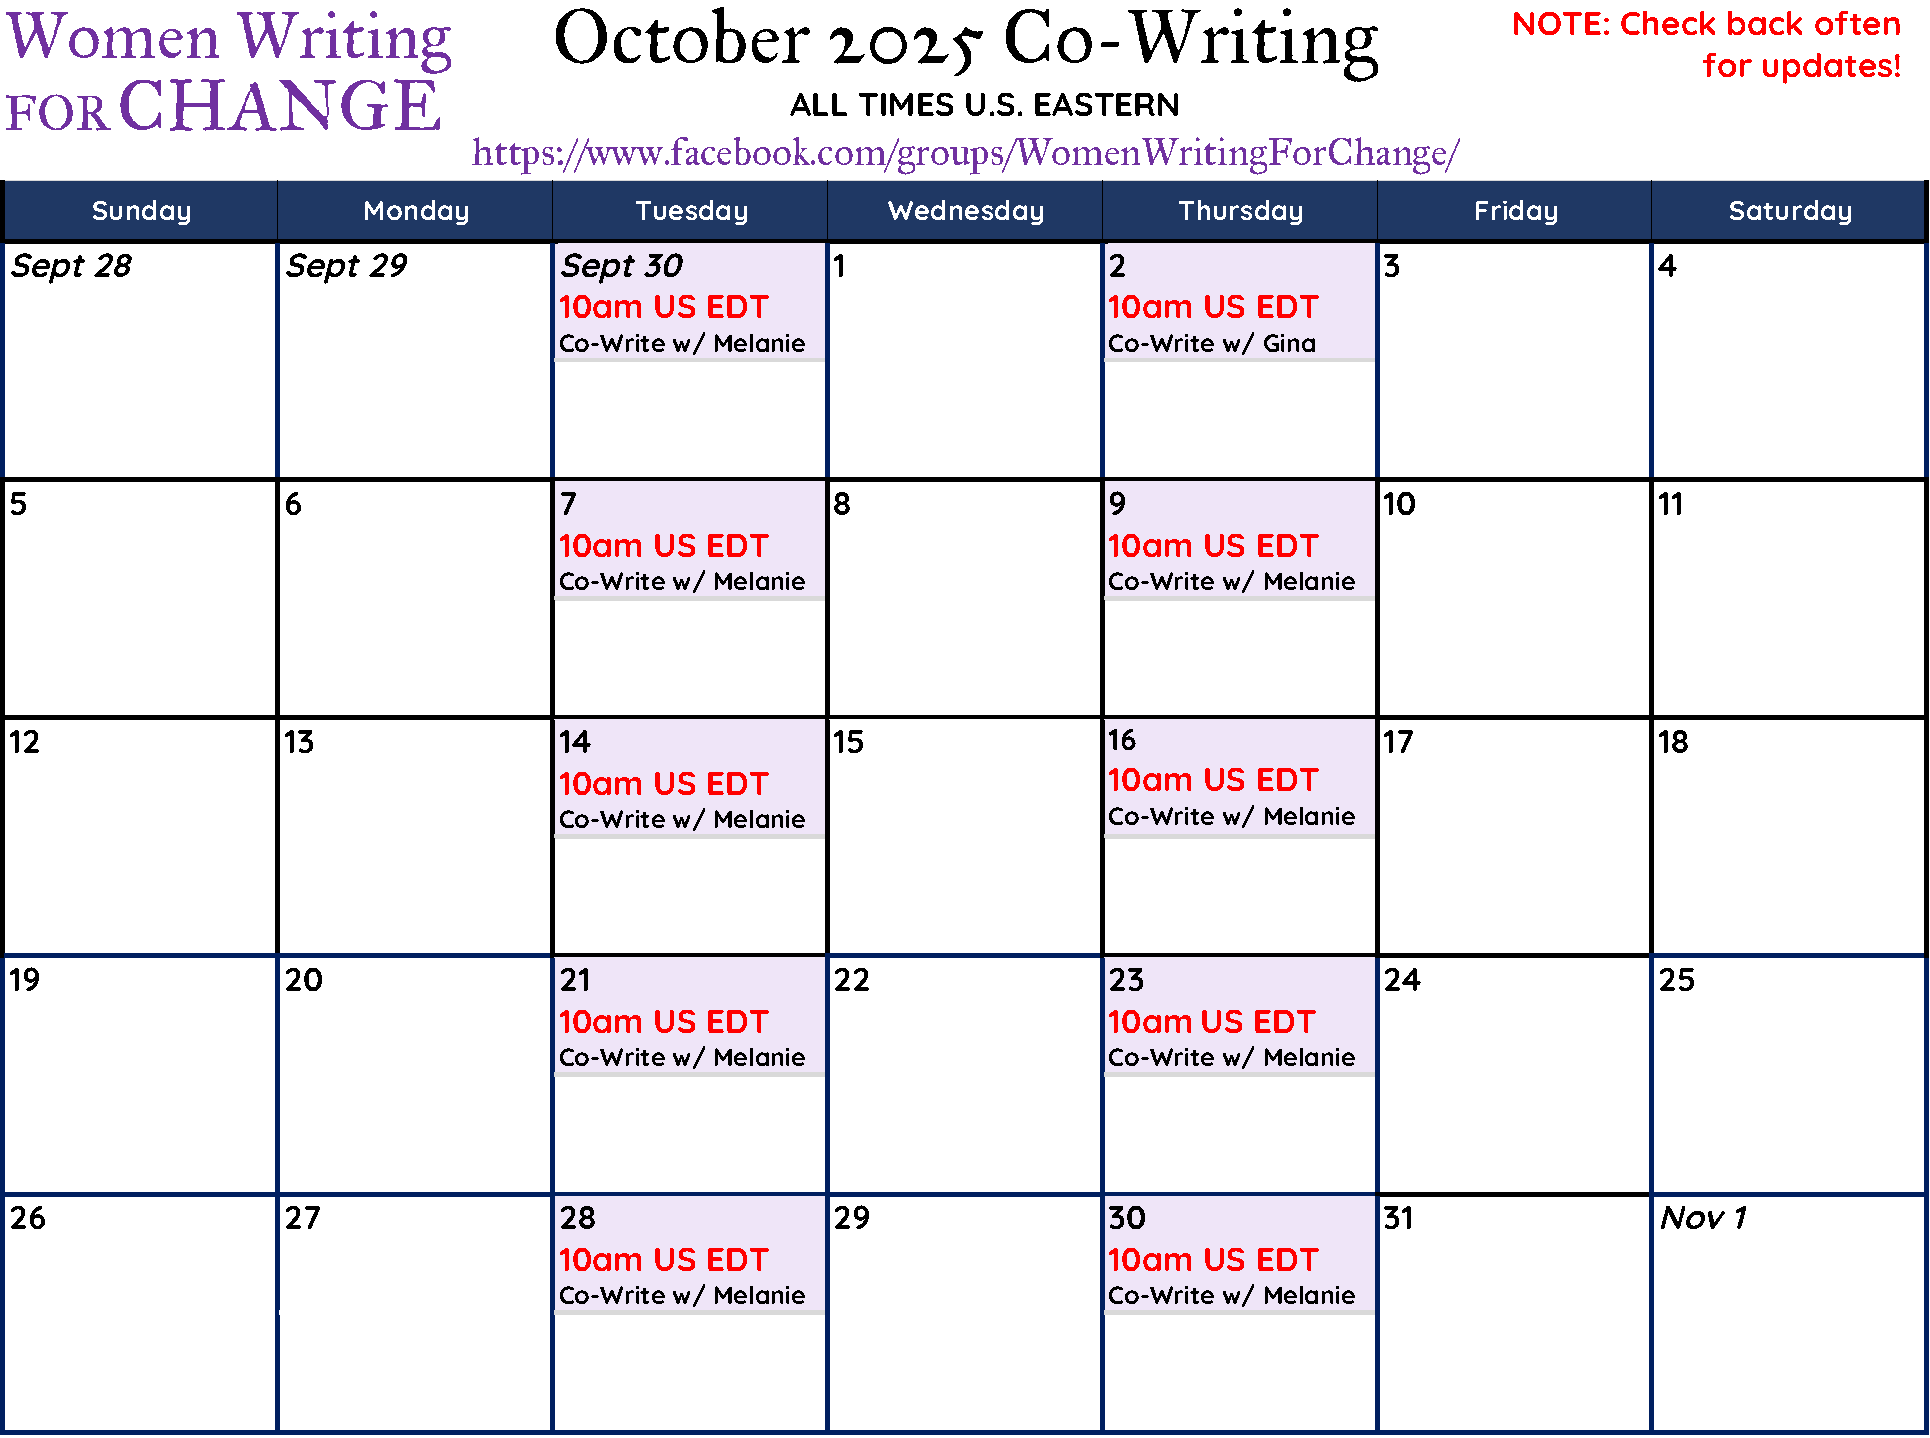
Task: Click the Saturday column header
Action: pos(1789,211)
